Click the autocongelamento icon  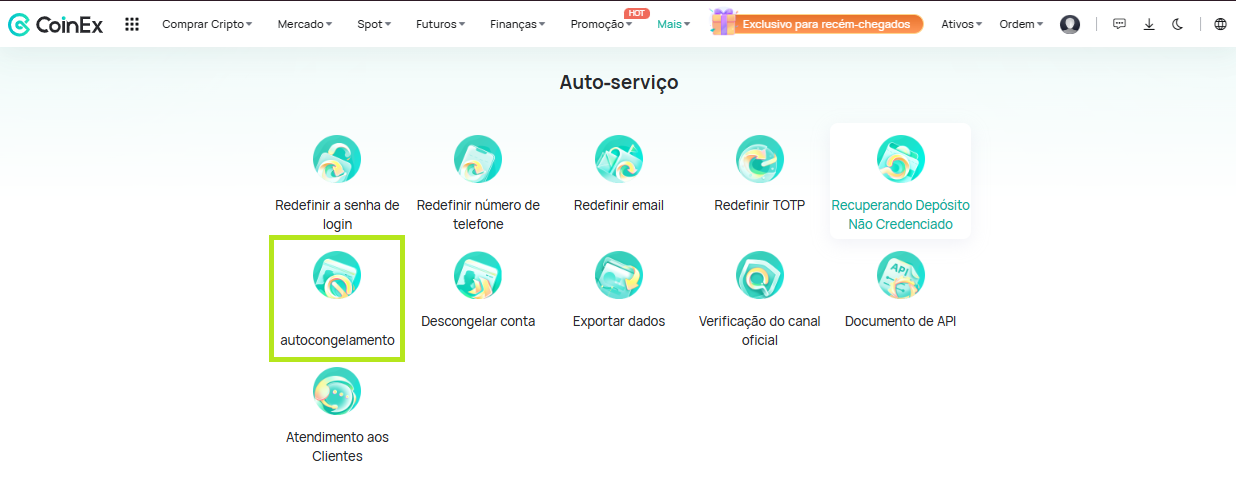coord(337,275)
